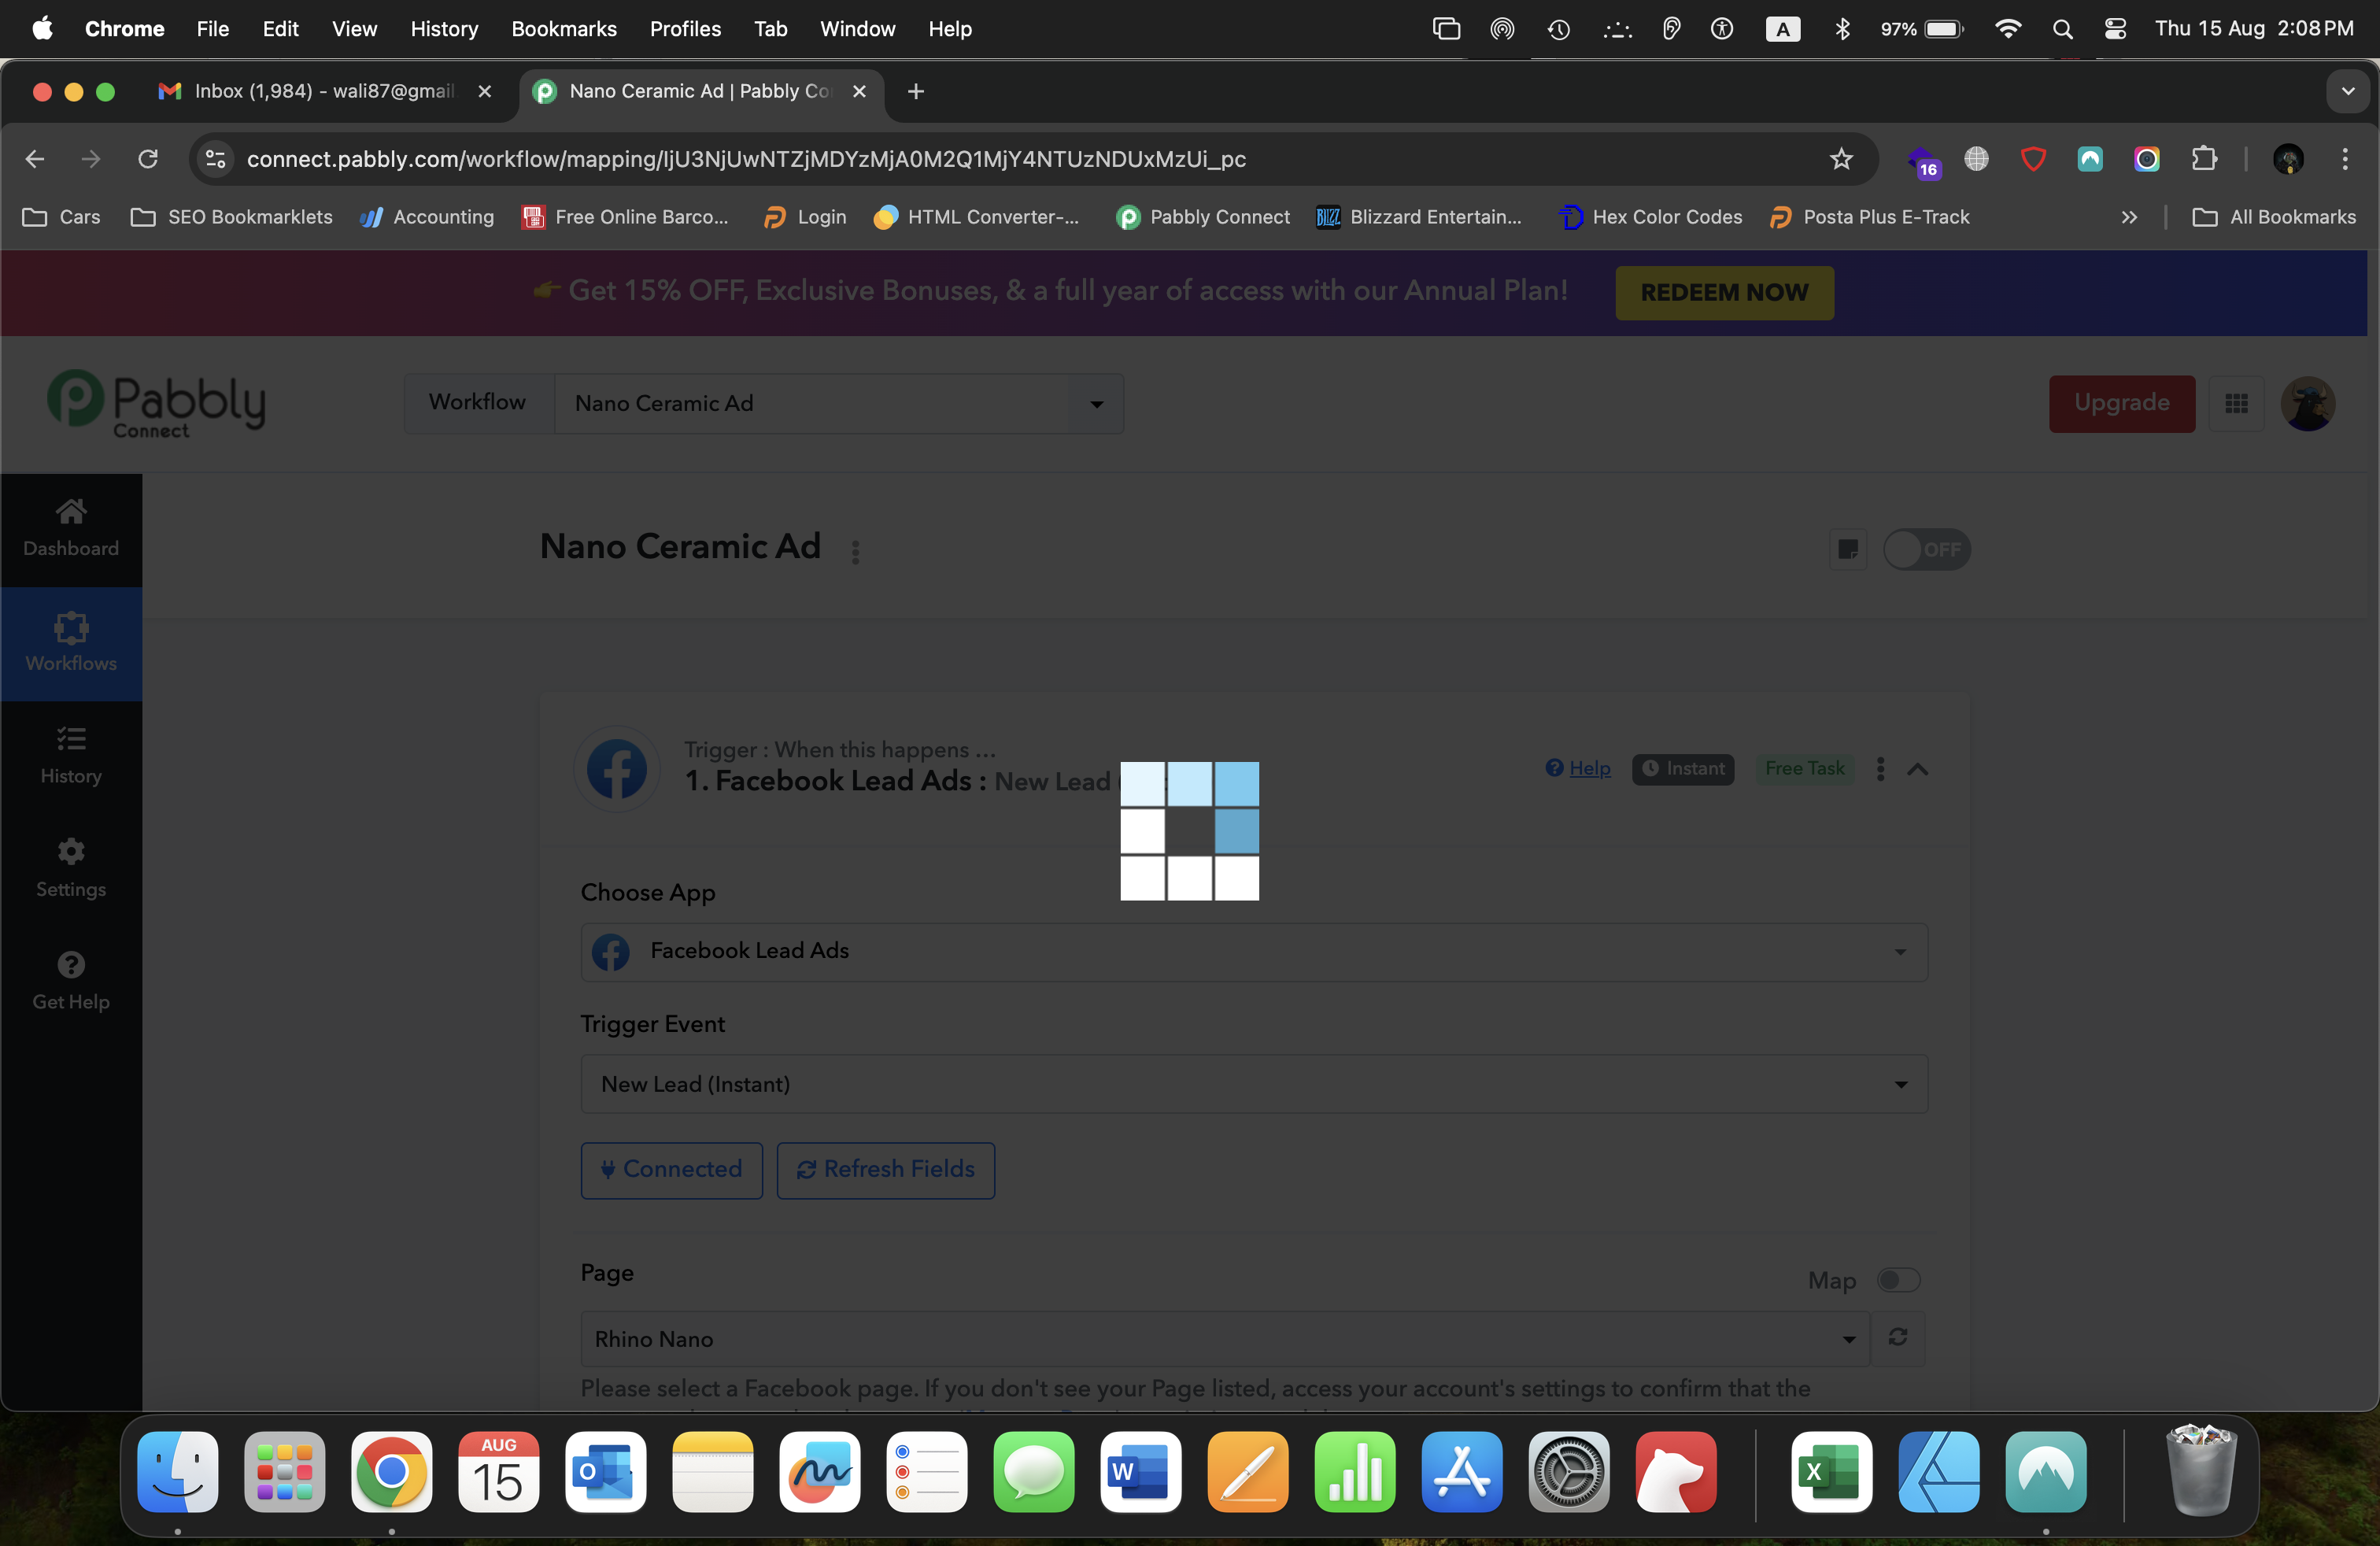Open the History sidebar item

[71, 756]
